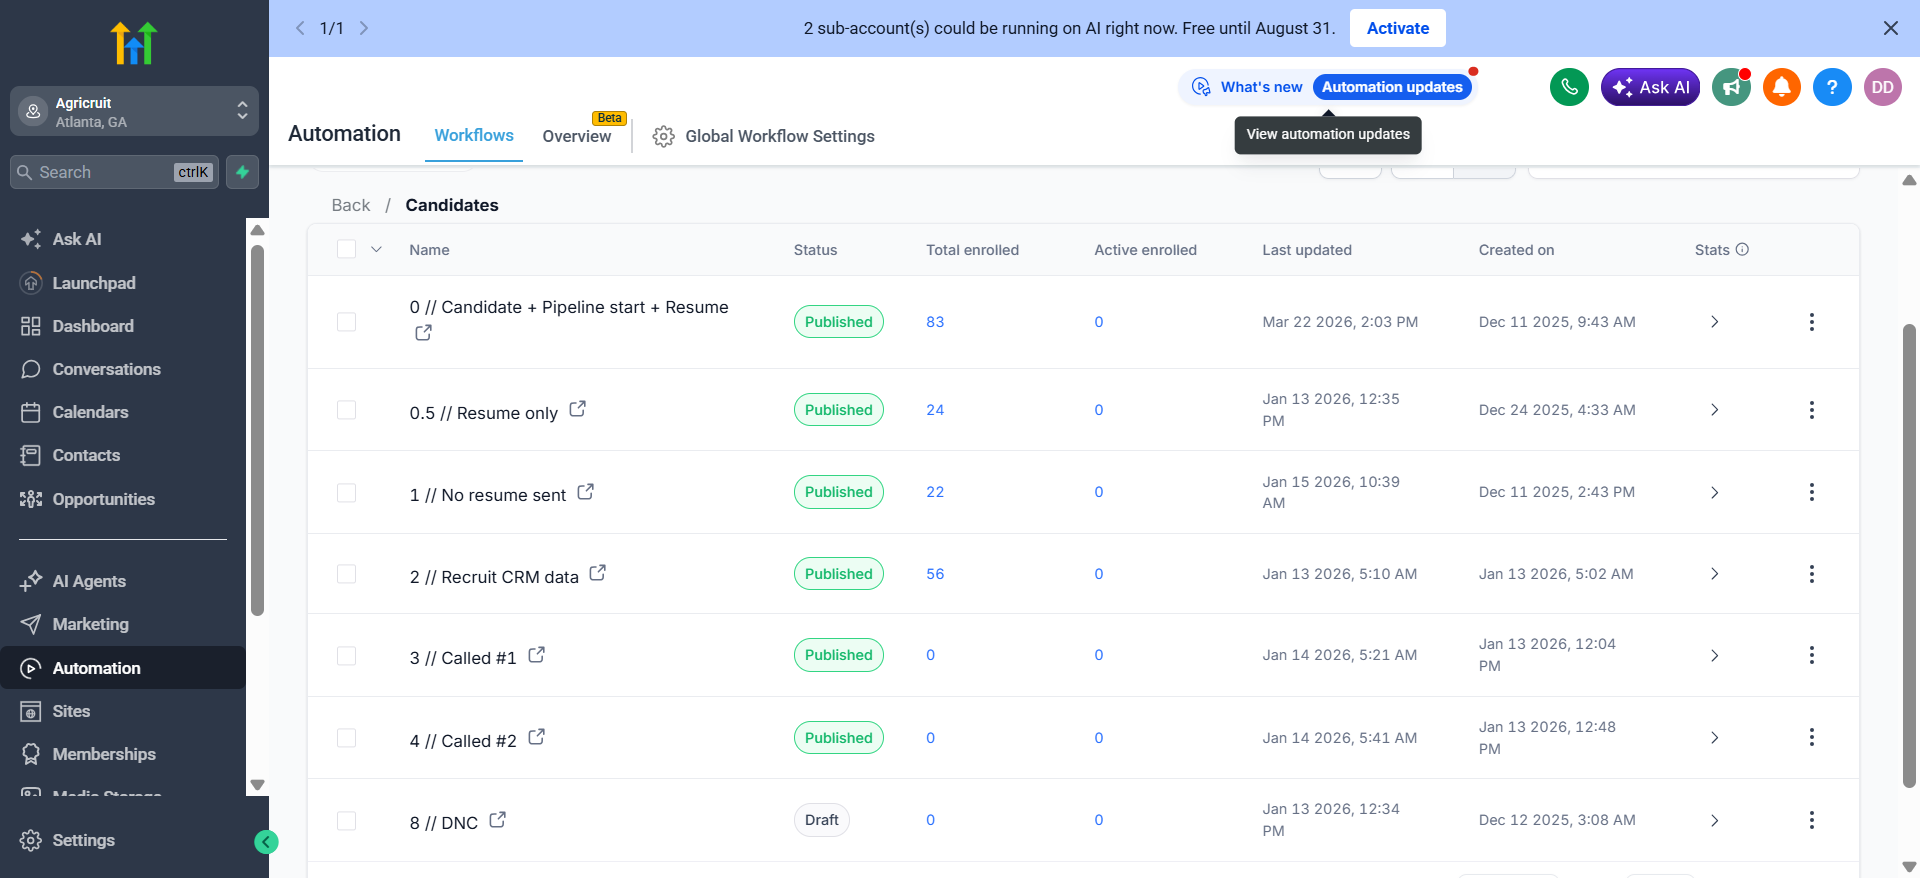Open three-dot menu for 4 // Called #2

(x=1811, y=737)
